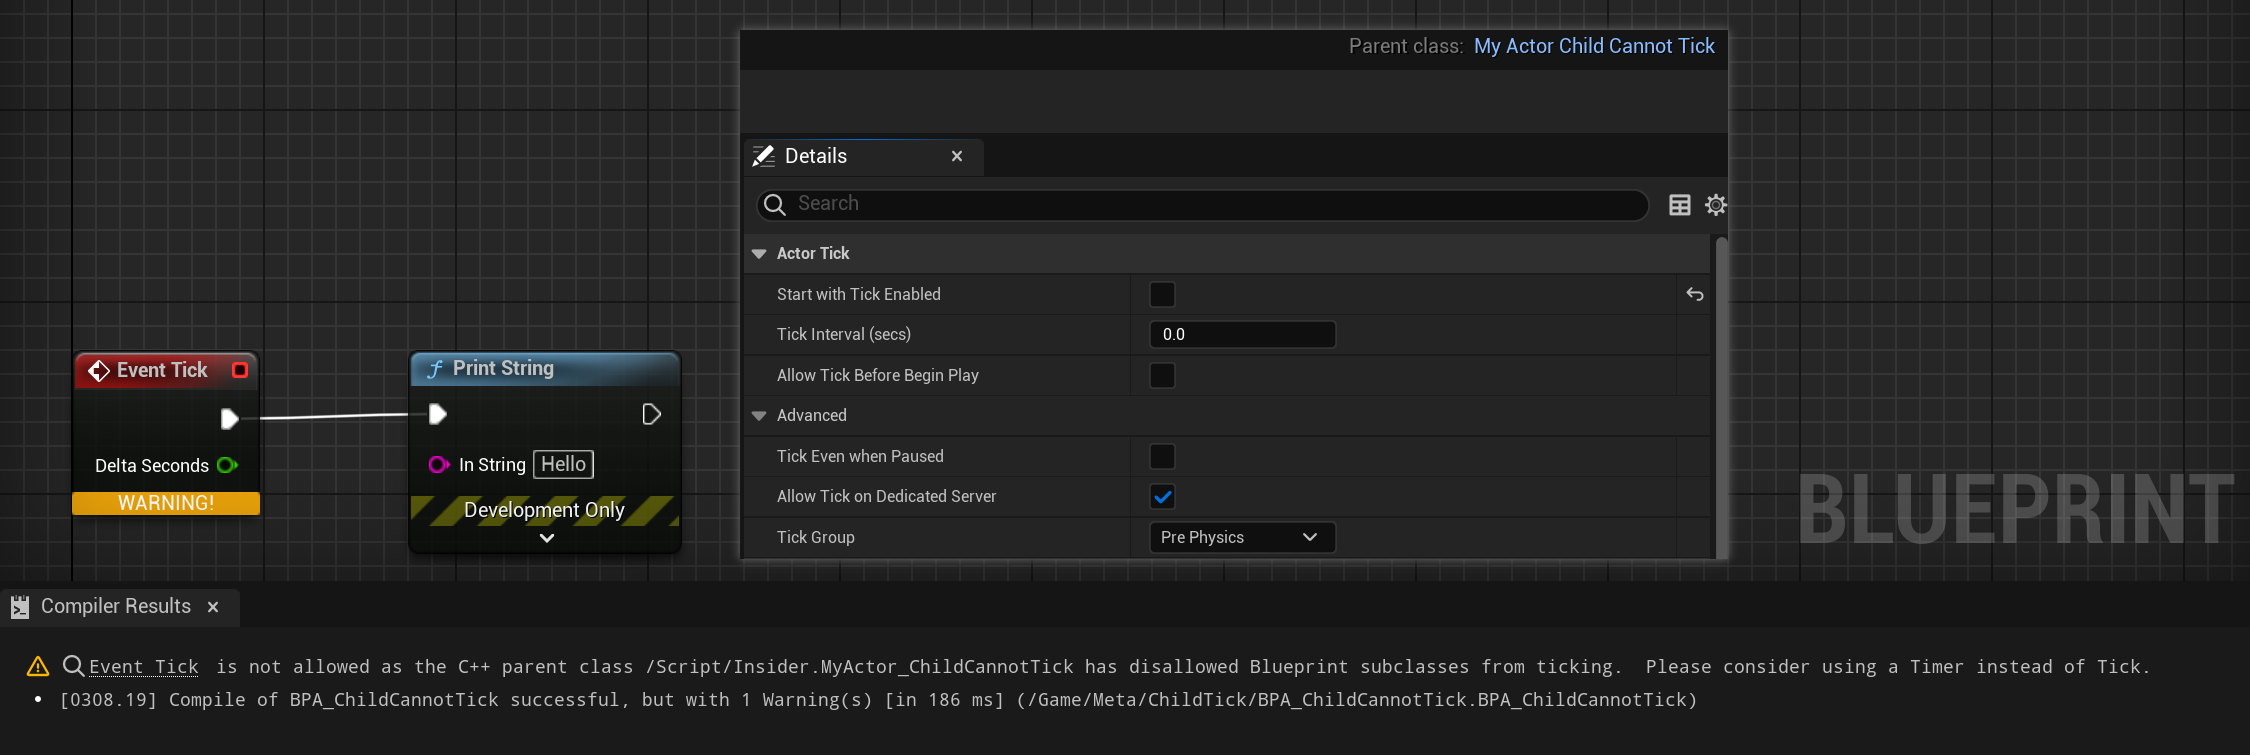The width and height of the screenshot is (2250, 755).
Task: Collapse the Actor Tick section
Action: 759,254
